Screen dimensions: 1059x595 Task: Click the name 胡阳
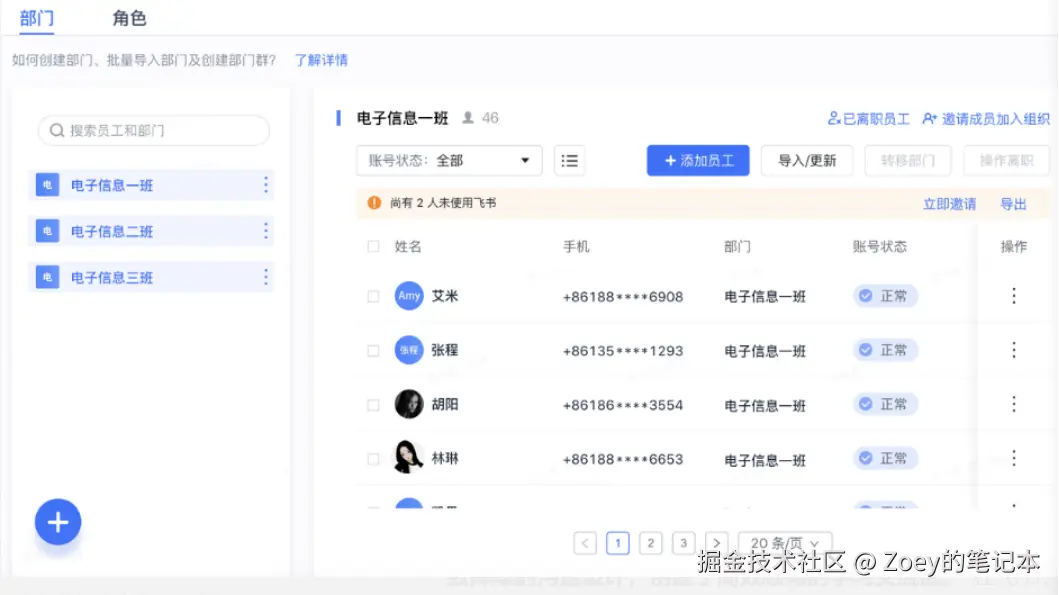[444, 404]
